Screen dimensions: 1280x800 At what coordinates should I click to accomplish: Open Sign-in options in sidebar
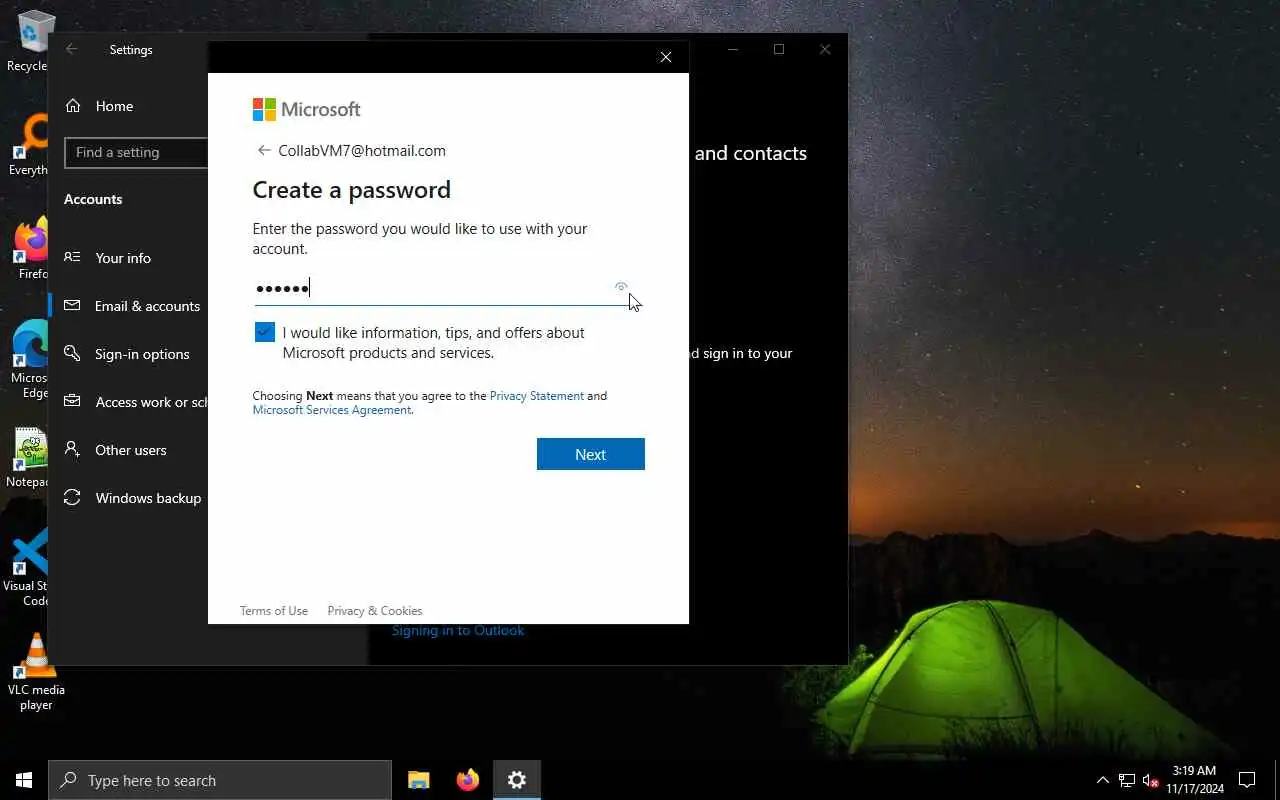(x=128, y=354)
